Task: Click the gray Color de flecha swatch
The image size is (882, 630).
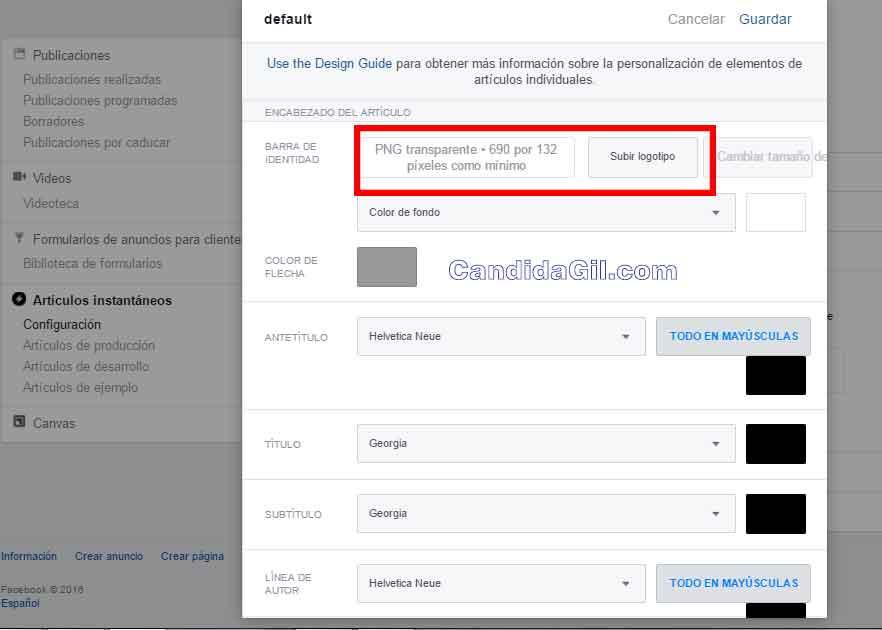Action: click(387, 267)
